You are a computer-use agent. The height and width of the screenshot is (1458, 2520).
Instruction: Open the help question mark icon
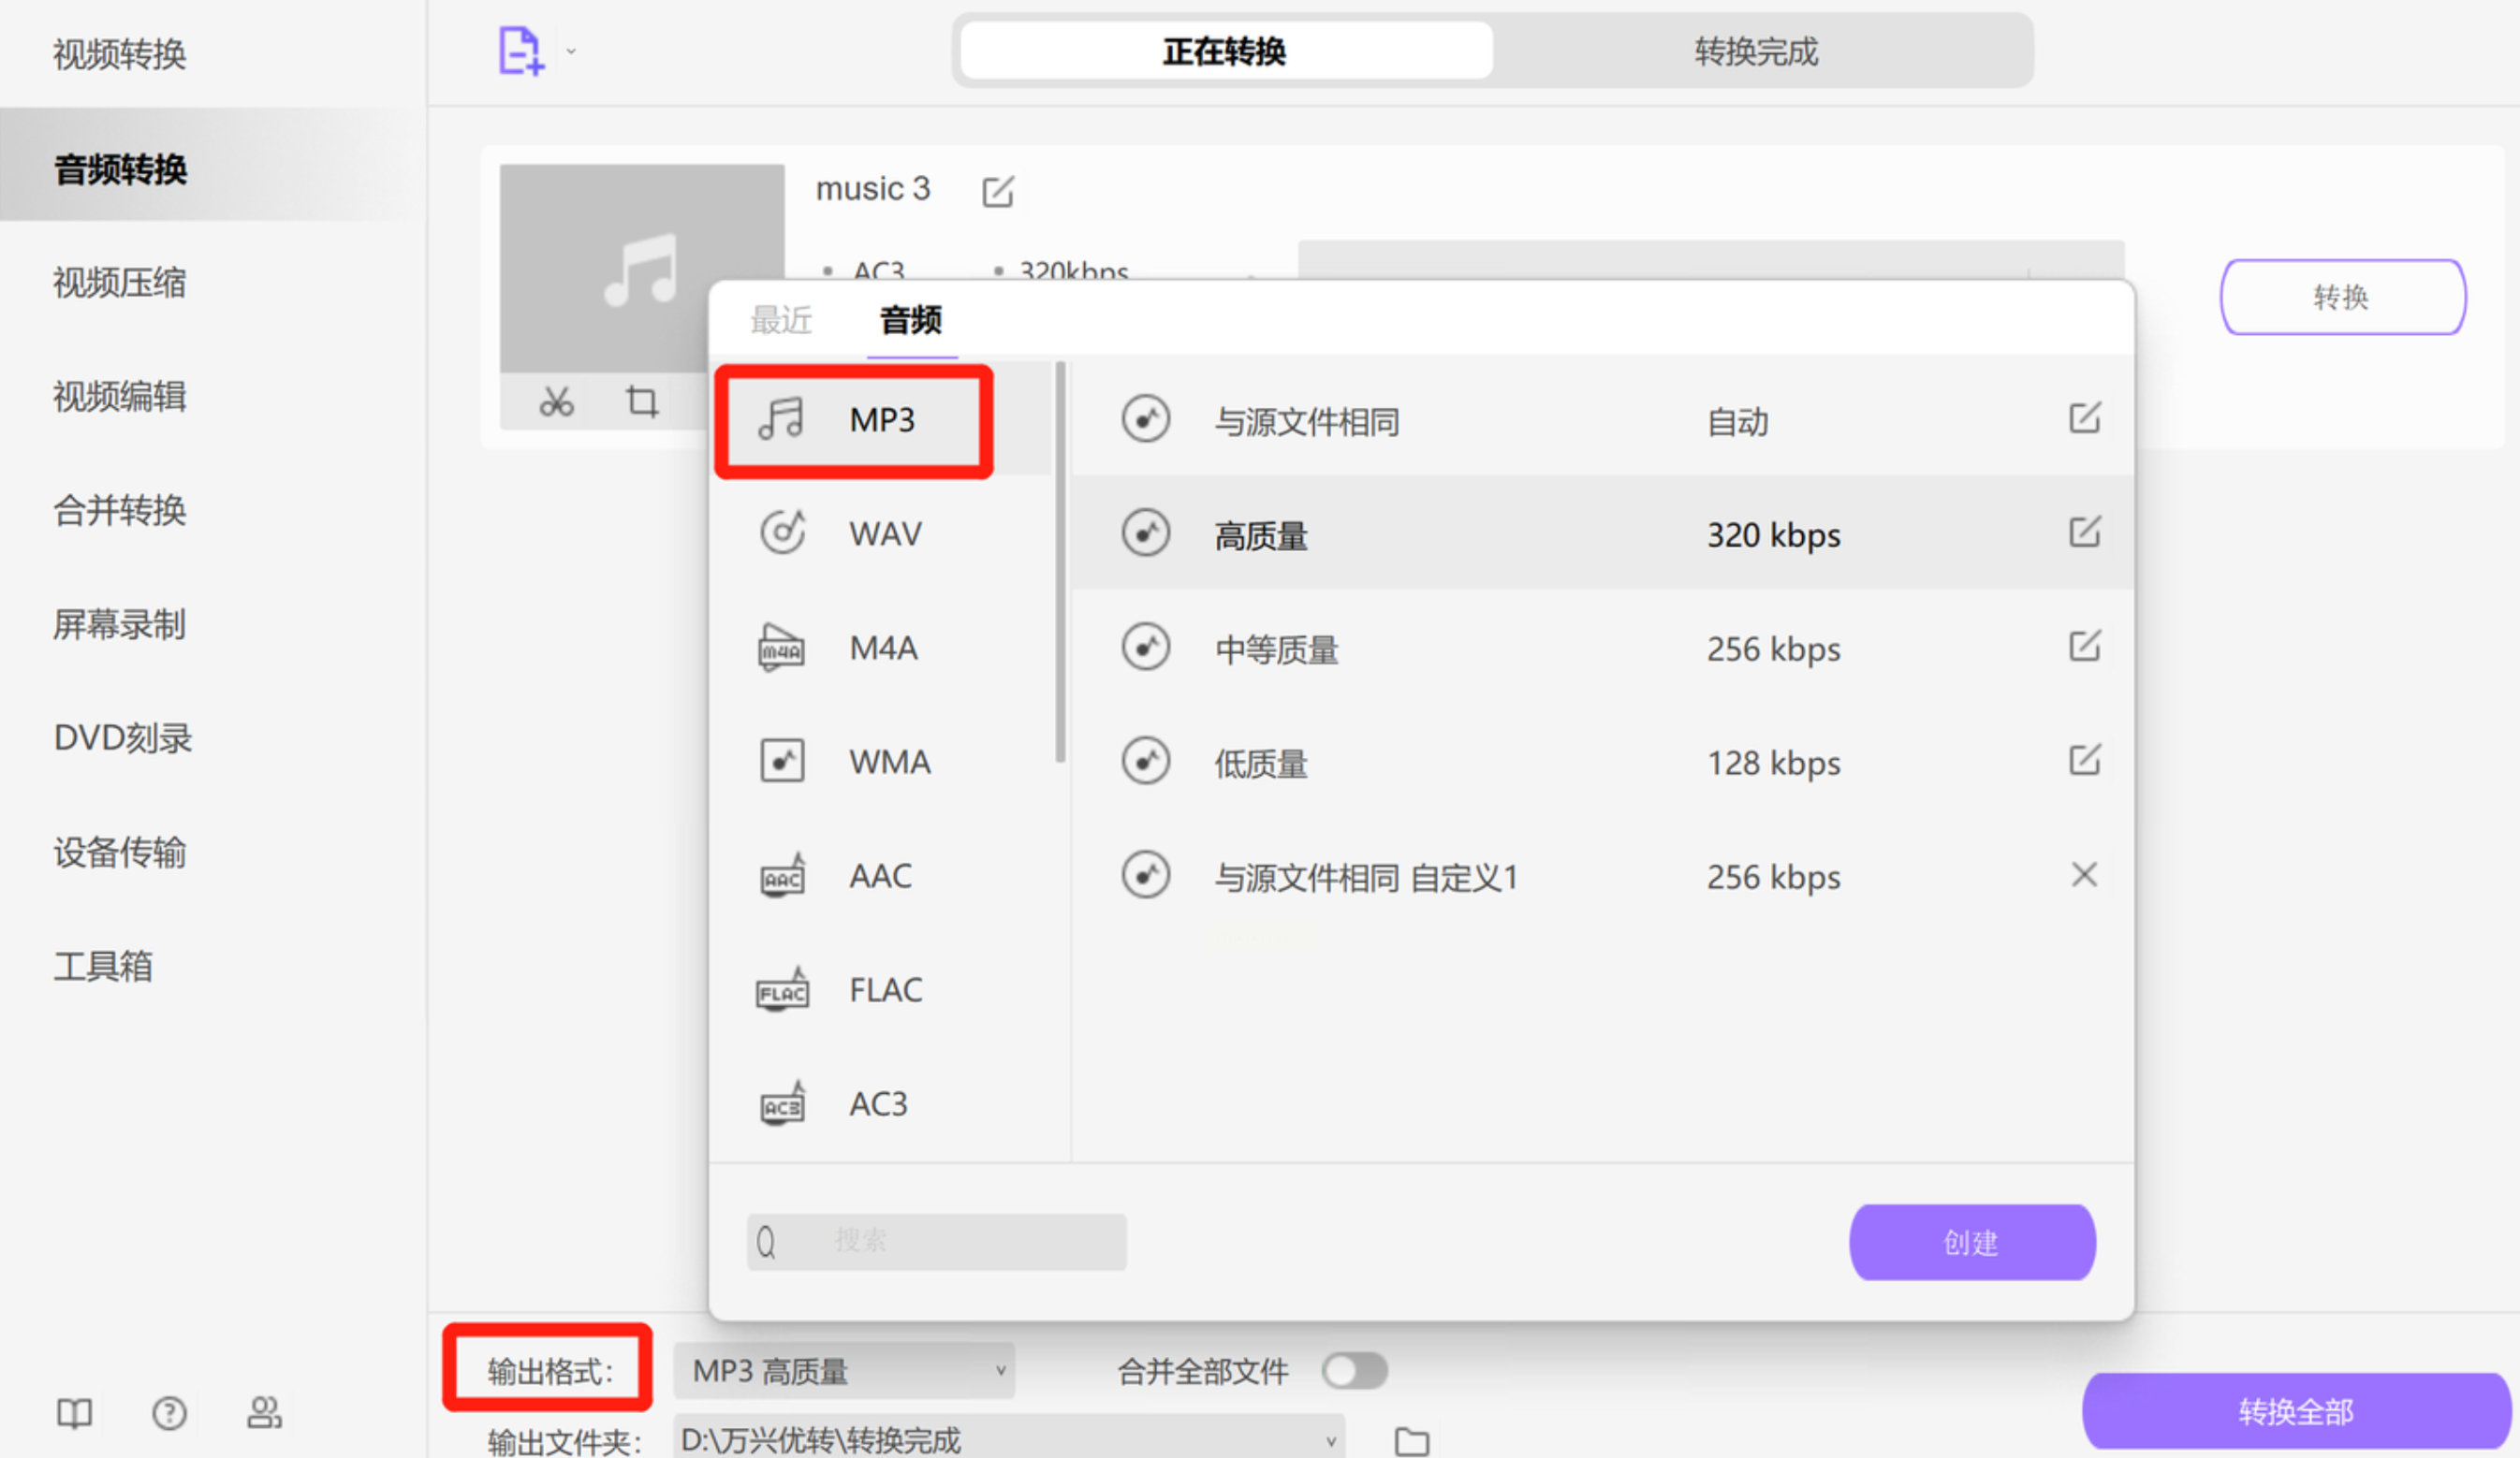(x=169, y=1412)
